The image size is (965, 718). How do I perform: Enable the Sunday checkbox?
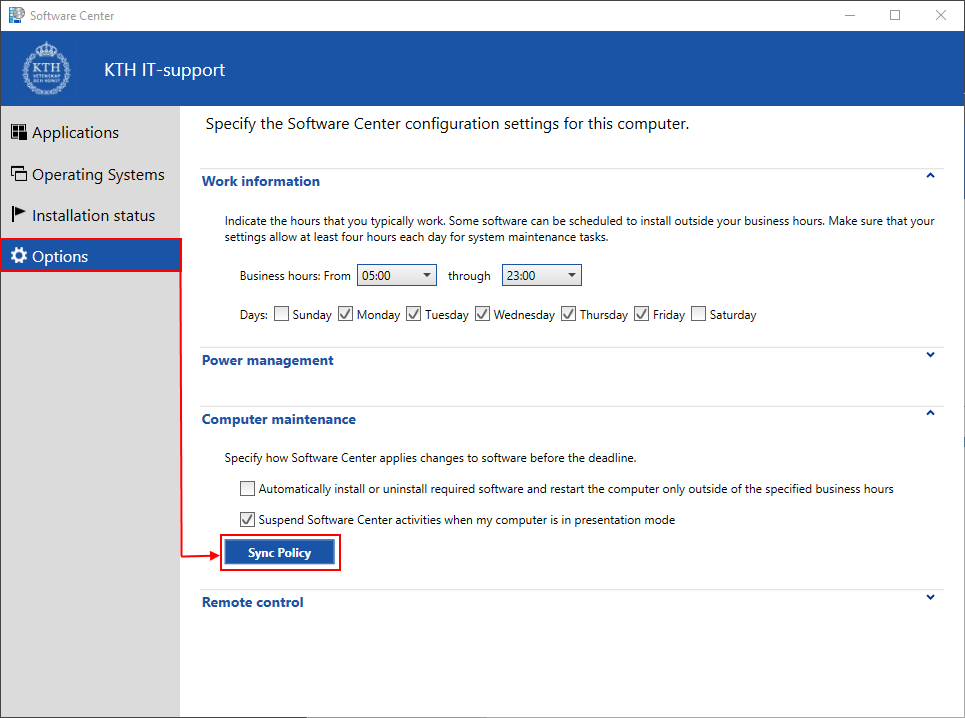(282, 314)
